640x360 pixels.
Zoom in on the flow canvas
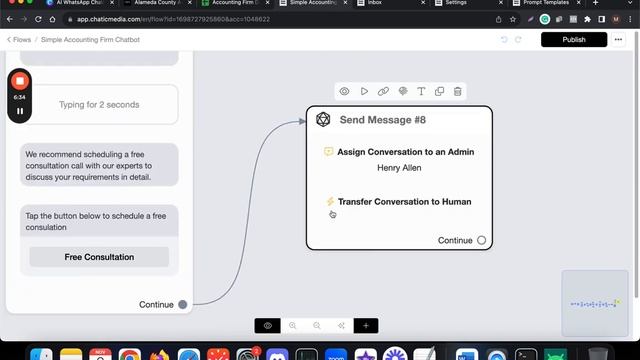[292, 326]
